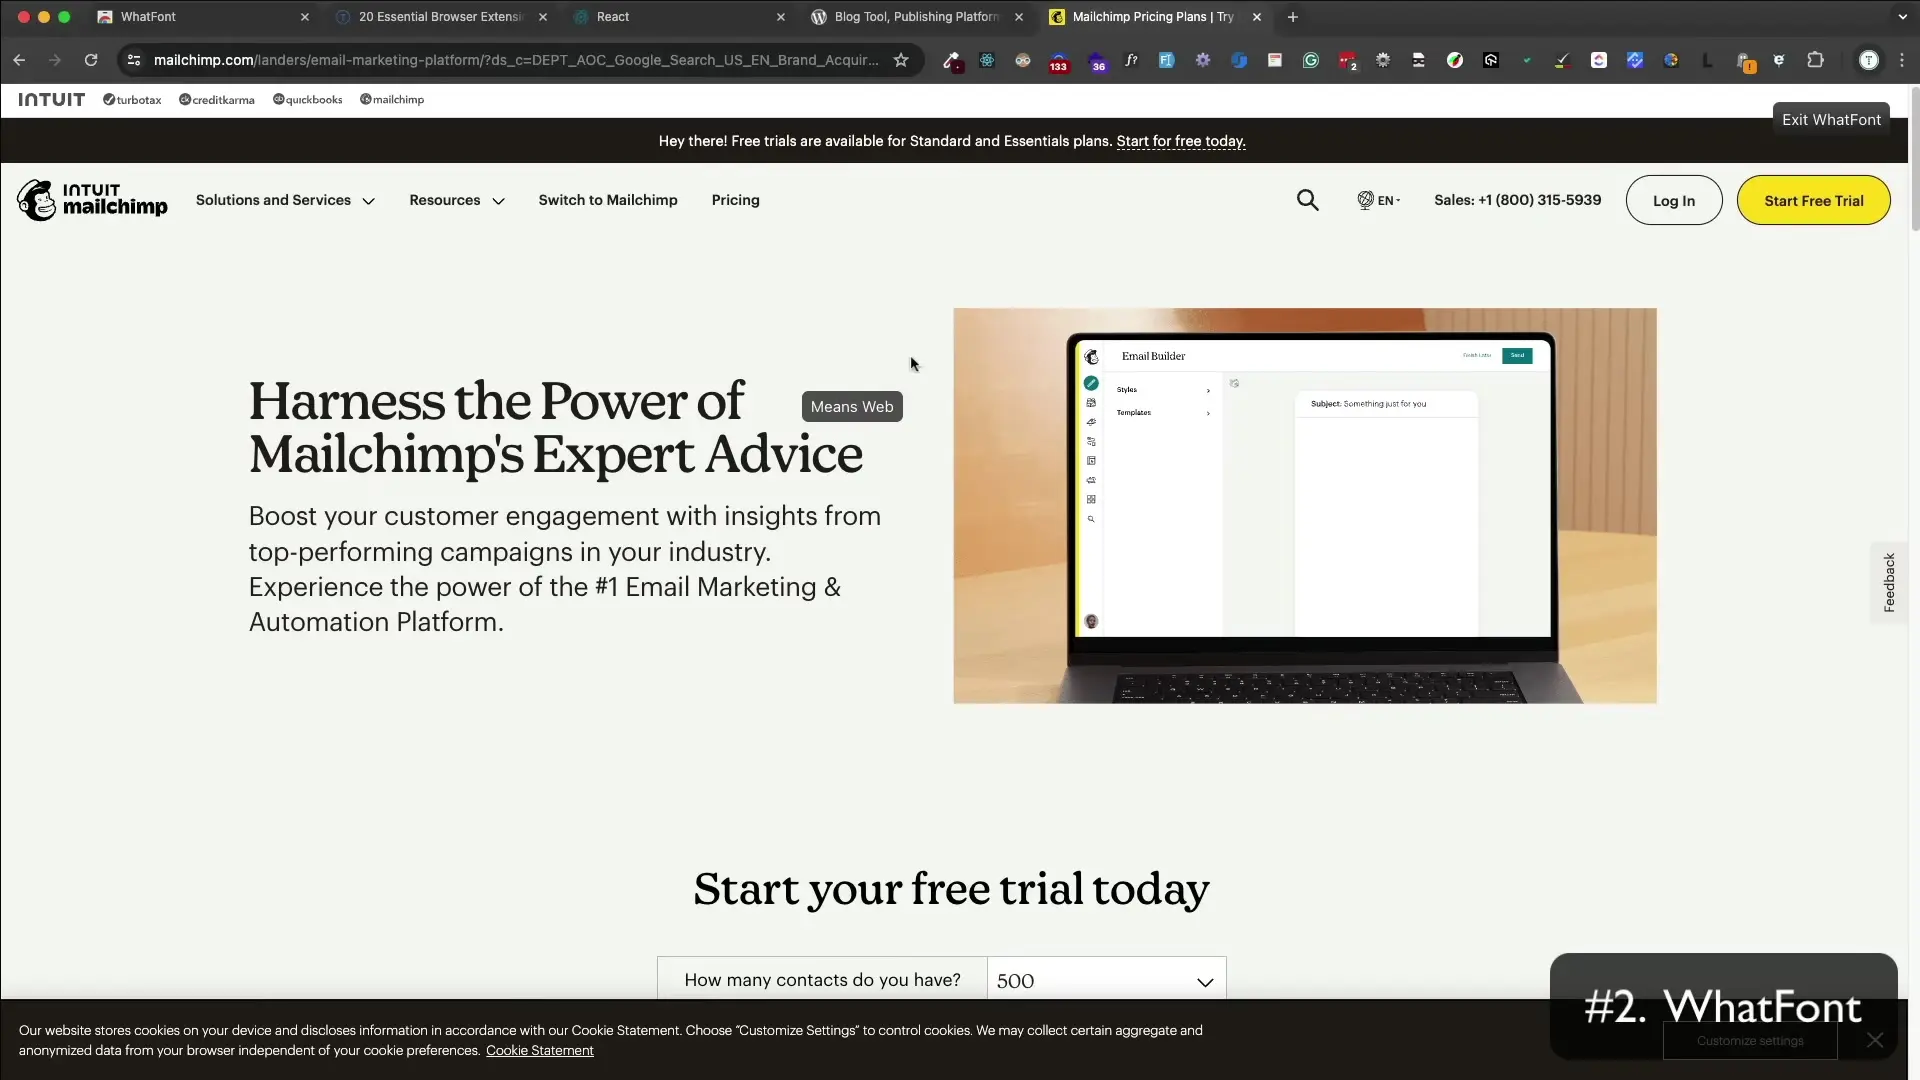The width and height of the screenshot is (1920, 1080).
Task: Click Exit WhatFont button
Action: tap(1830, 119)
